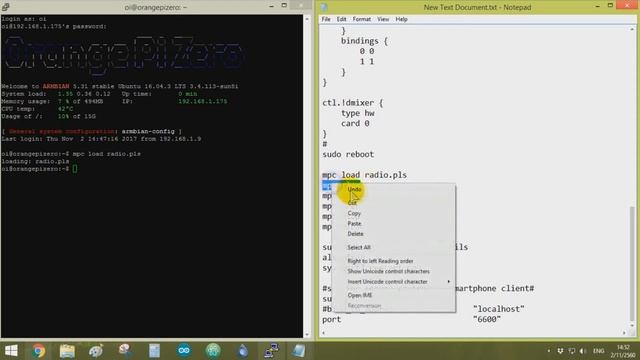Click PuTTY terminal scrollbar down arrow
Screen dimensions: 640x360
coord(307,334)
